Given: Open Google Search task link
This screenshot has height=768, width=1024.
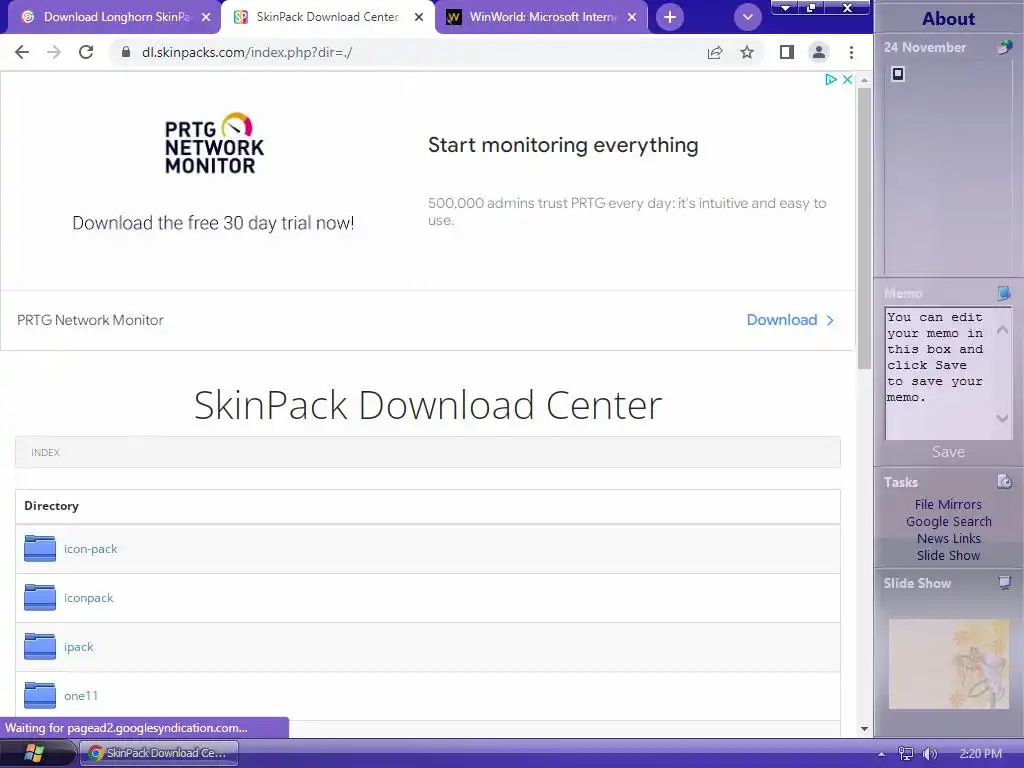Looking at the screenshot, I should coord(948,522).
